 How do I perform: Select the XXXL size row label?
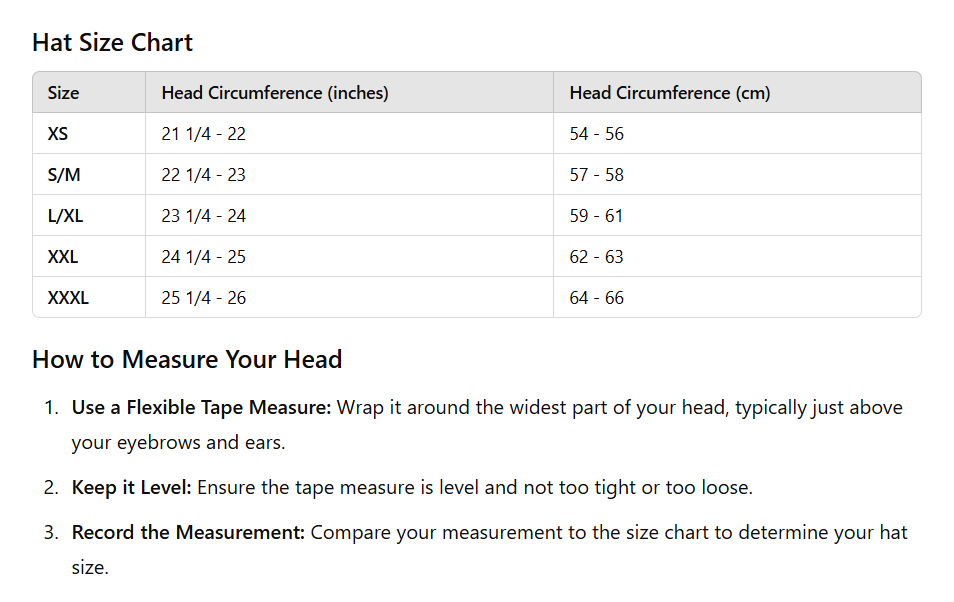click(x=68, y=298)
